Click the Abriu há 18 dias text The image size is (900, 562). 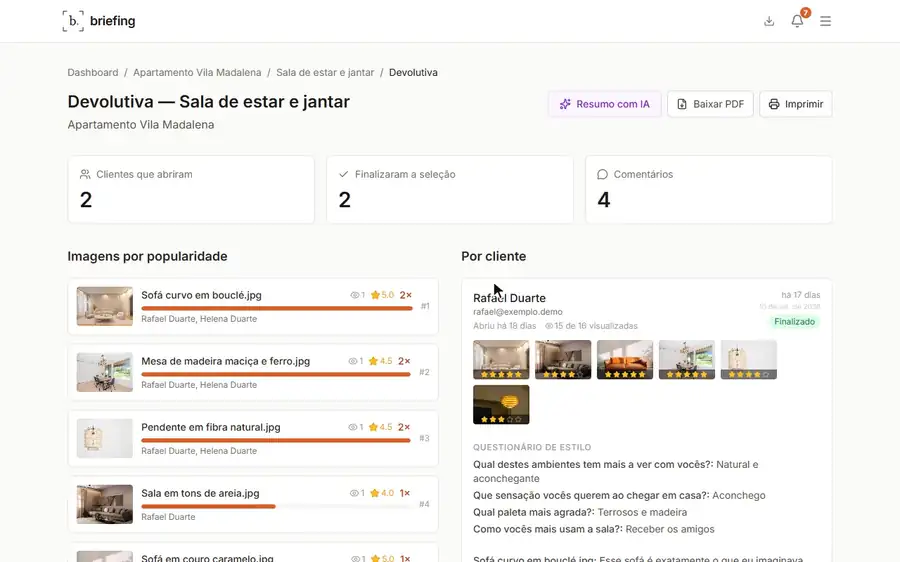tap(505, 326)
